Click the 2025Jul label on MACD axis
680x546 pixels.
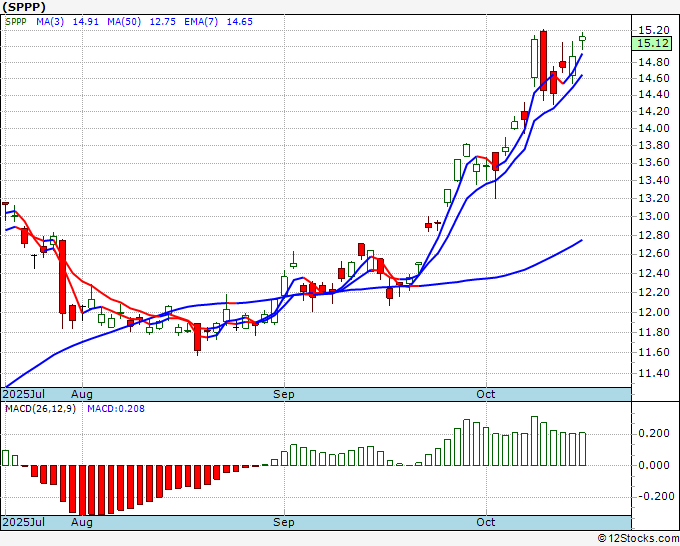point(24,522)
